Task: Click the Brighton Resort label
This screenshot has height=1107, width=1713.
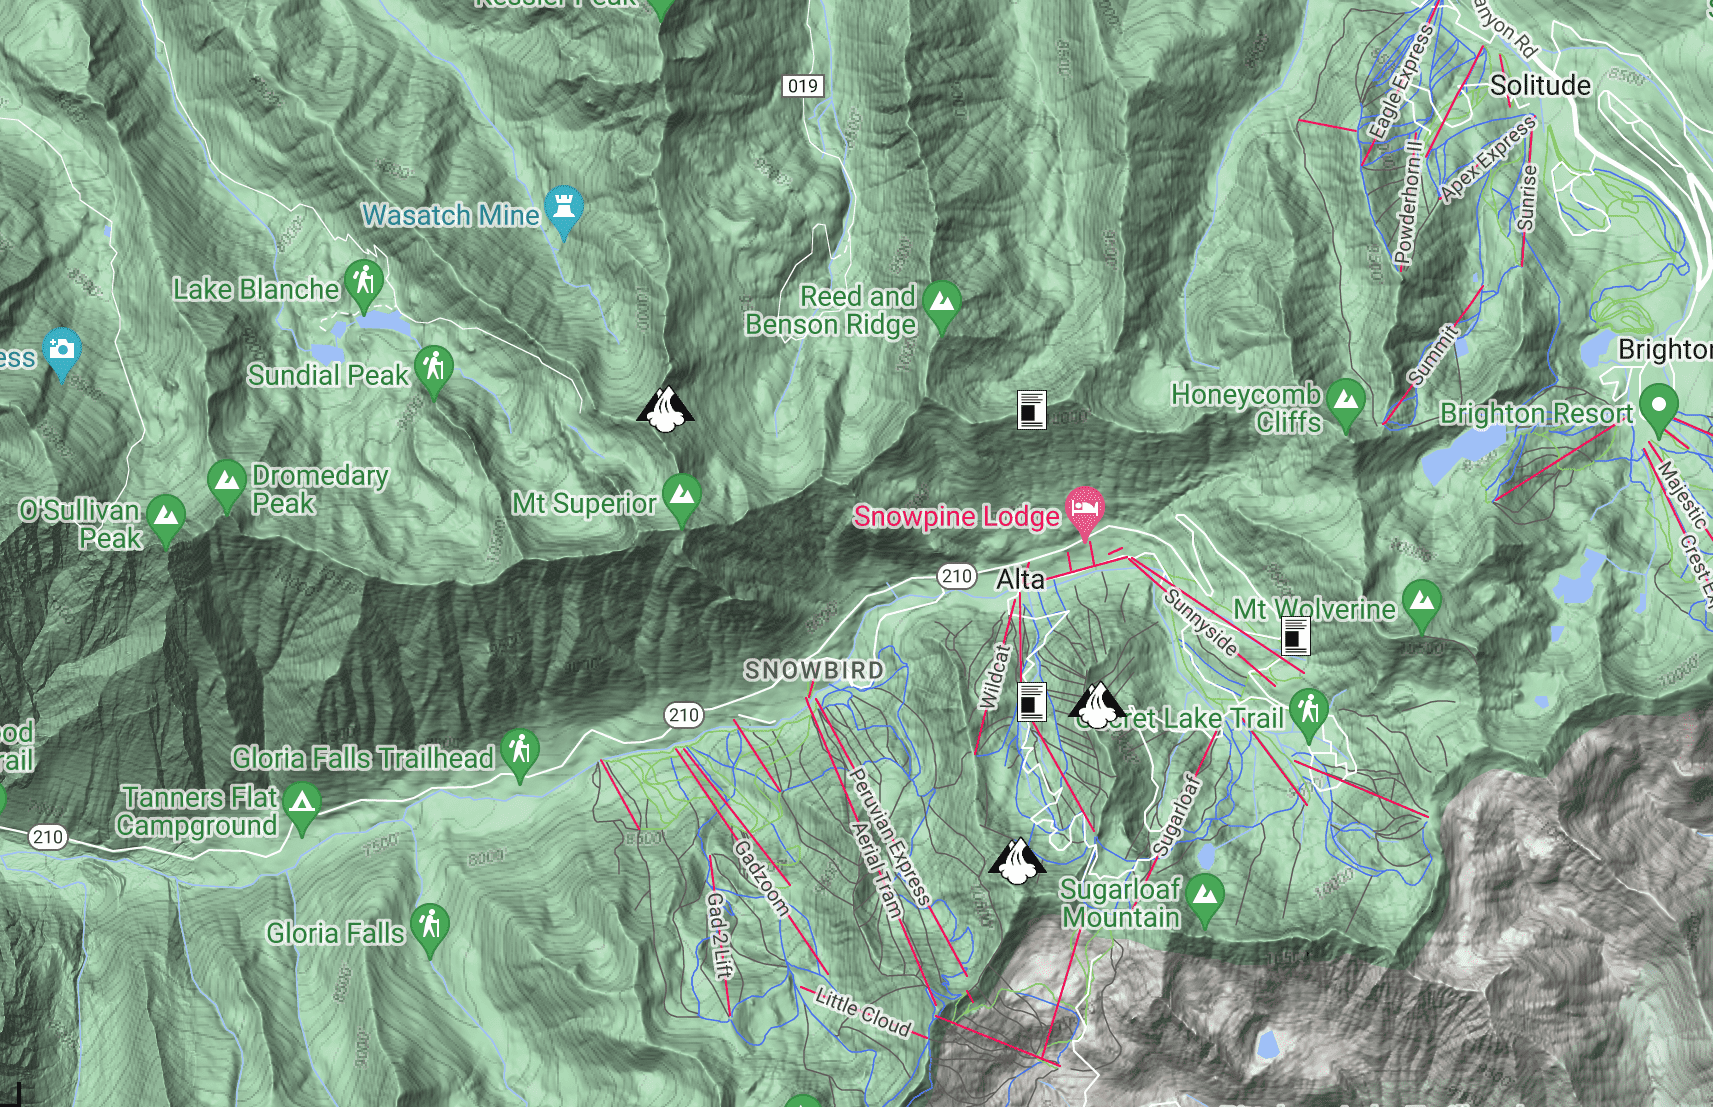Action: [1536, 413]
